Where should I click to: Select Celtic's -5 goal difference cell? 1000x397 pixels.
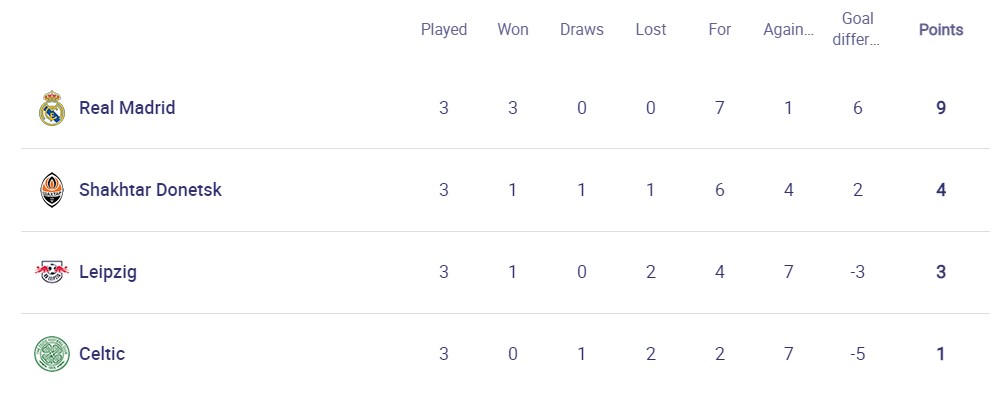pos(857,354)
